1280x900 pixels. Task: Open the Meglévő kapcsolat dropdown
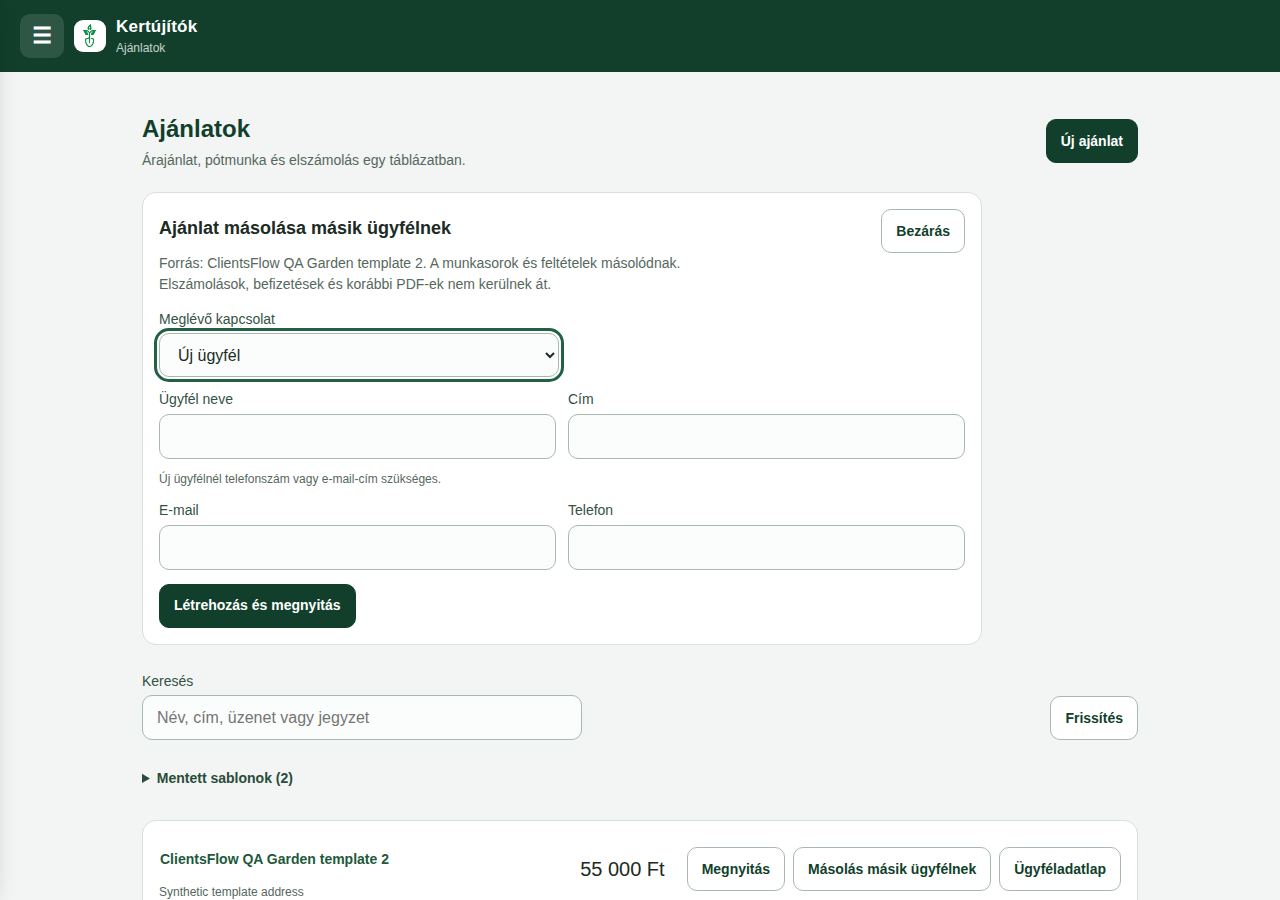[359, 355]
